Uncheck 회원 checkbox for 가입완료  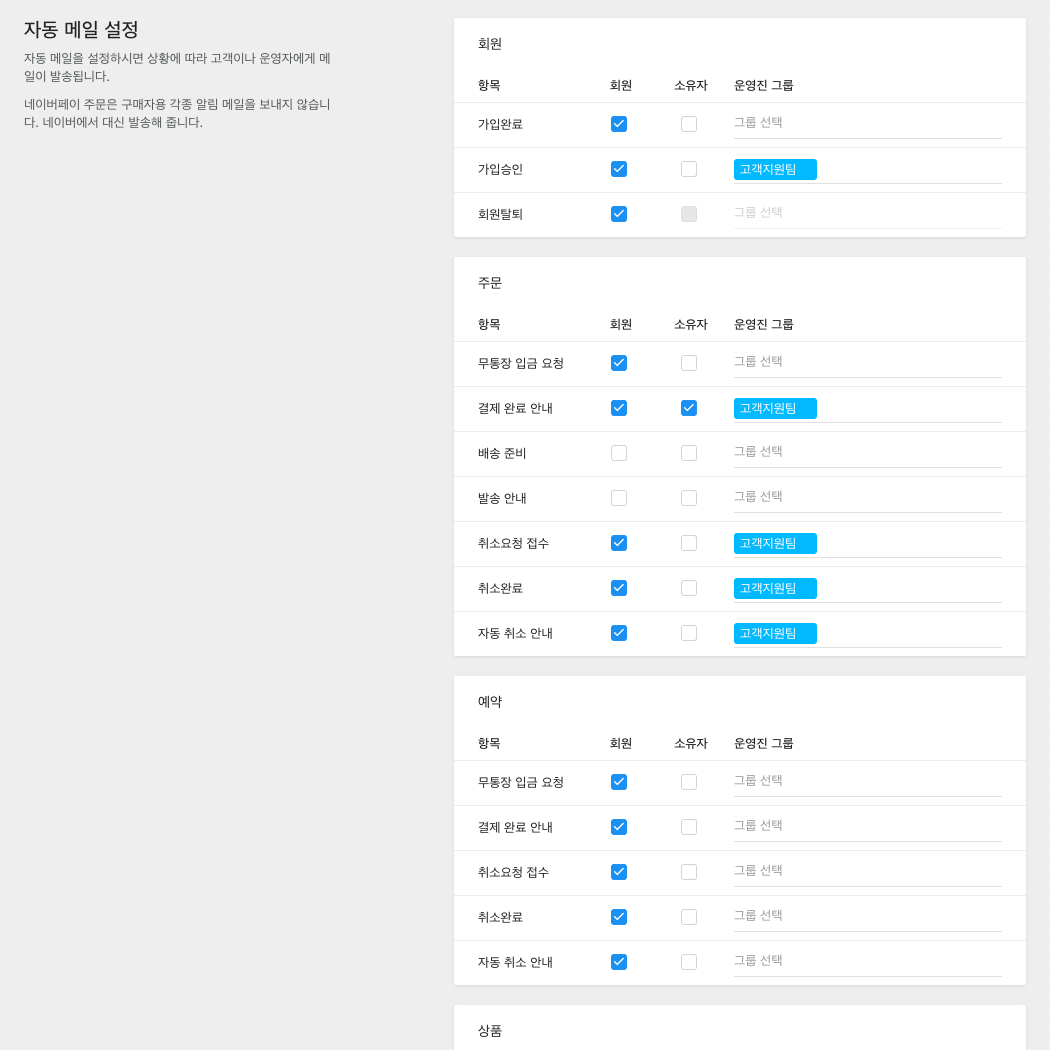619,123
